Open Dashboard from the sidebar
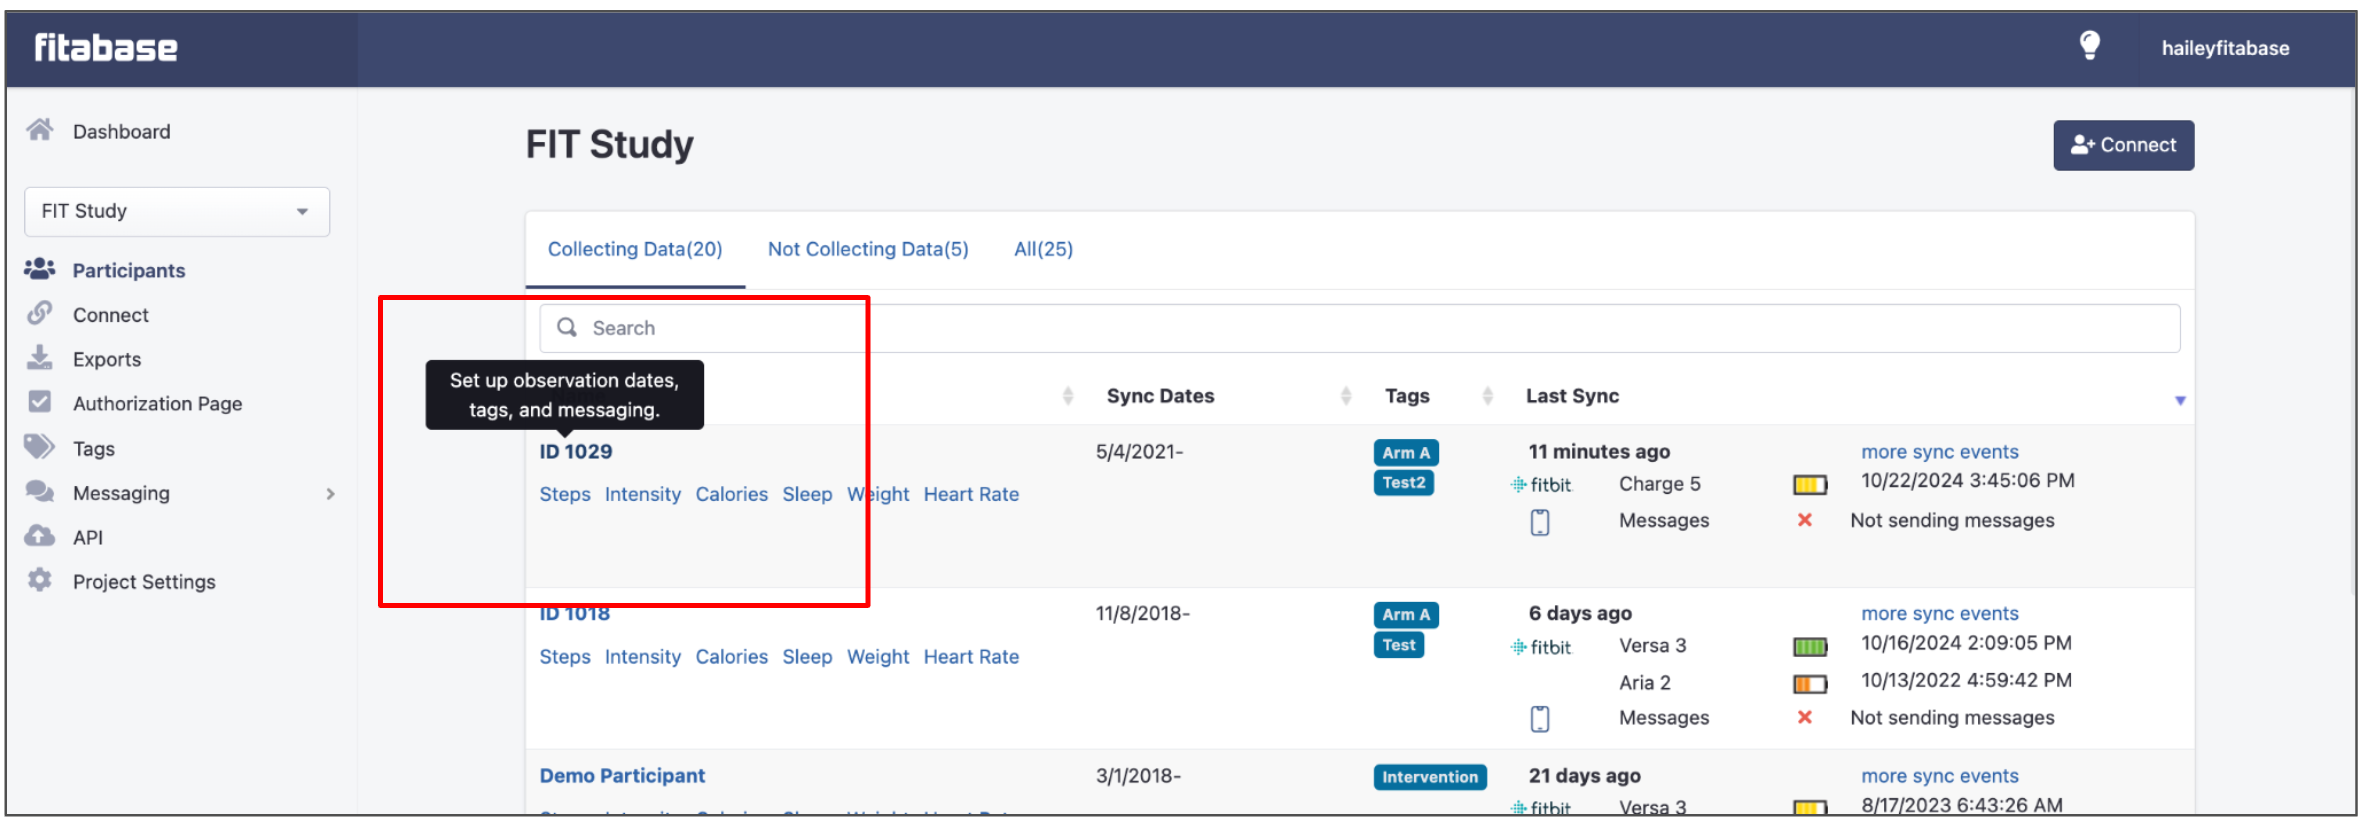Viewport: 2366px width, 830px height. pos(122,131)
